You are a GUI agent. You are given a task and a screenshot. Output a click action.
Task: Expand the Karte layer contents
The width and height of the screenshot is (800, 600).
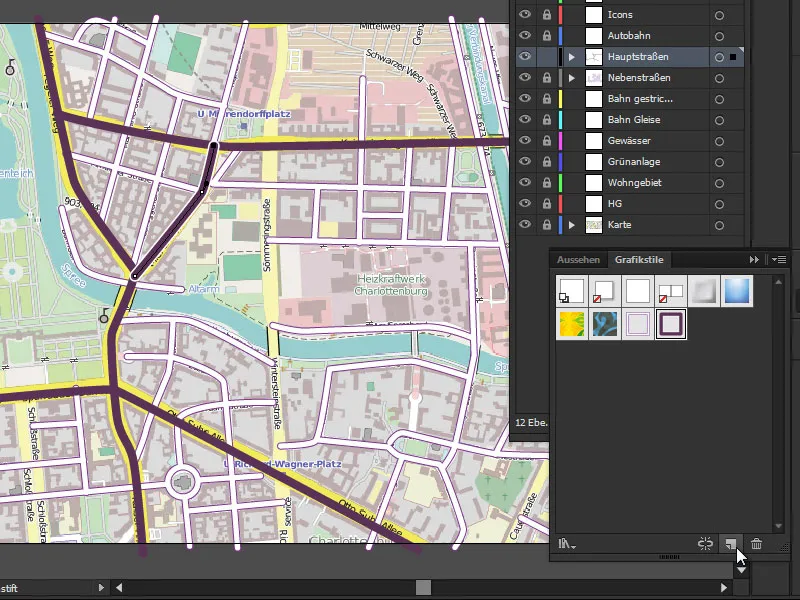coord(572,224)
